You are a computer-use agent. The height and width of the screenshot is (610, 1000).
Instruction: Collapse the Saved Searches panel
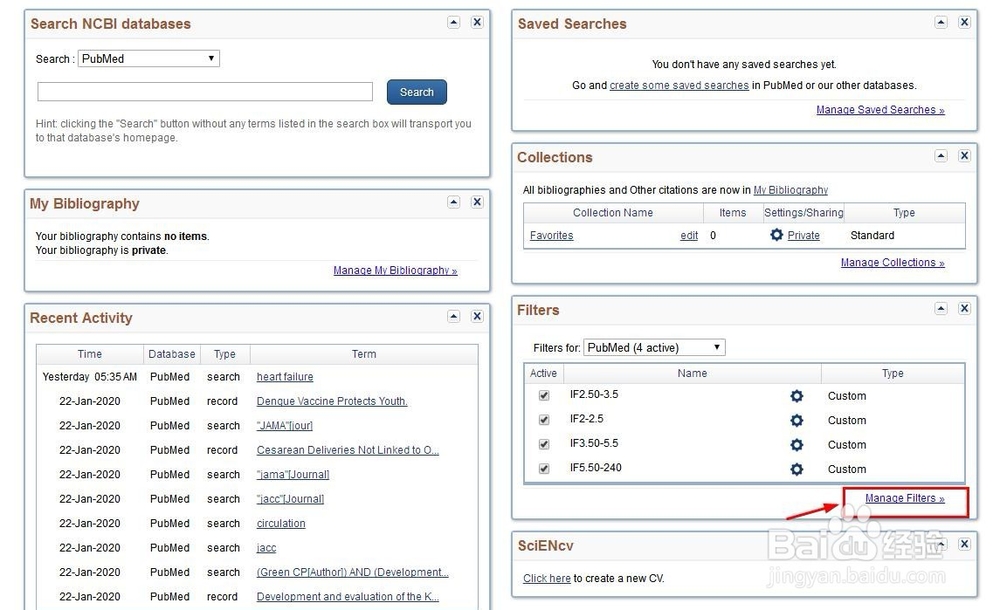(941, 22)
